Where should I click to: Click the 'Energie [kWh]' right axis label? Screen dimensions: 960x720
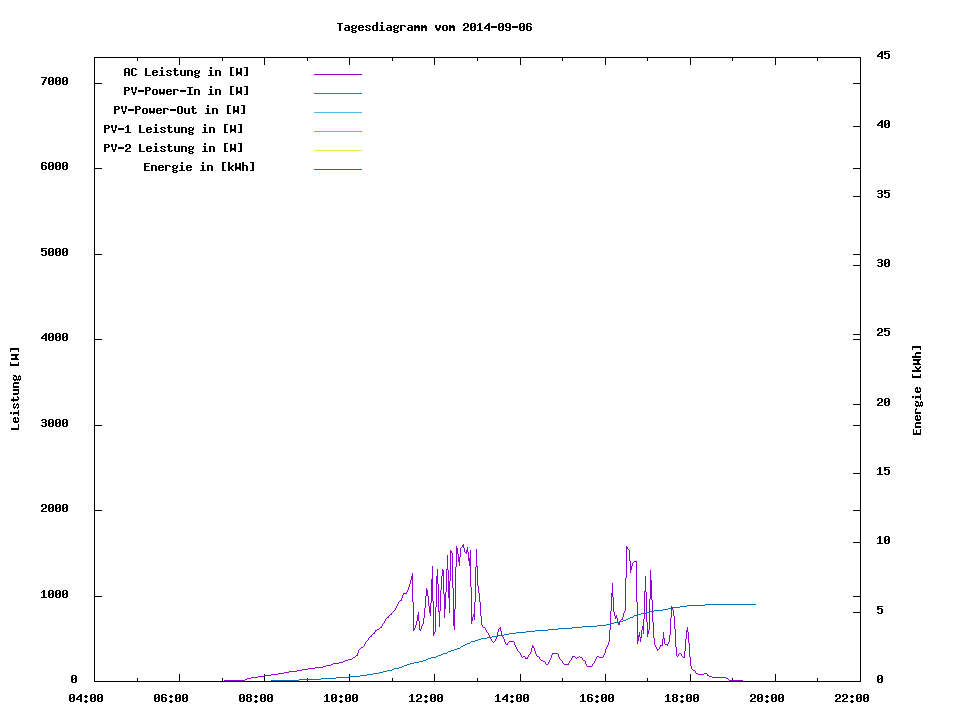point(917,390)
